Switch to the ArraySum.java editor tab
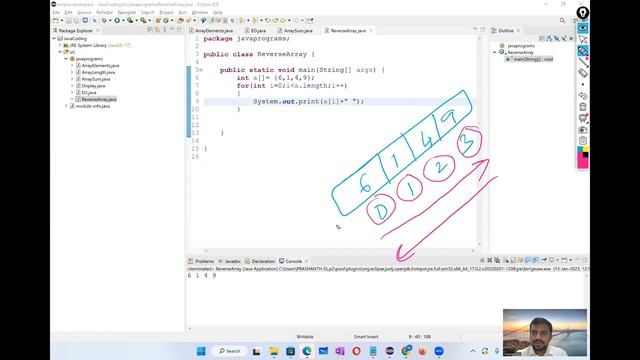This screenshot has width=640, height=360. [x=295, y=31]
